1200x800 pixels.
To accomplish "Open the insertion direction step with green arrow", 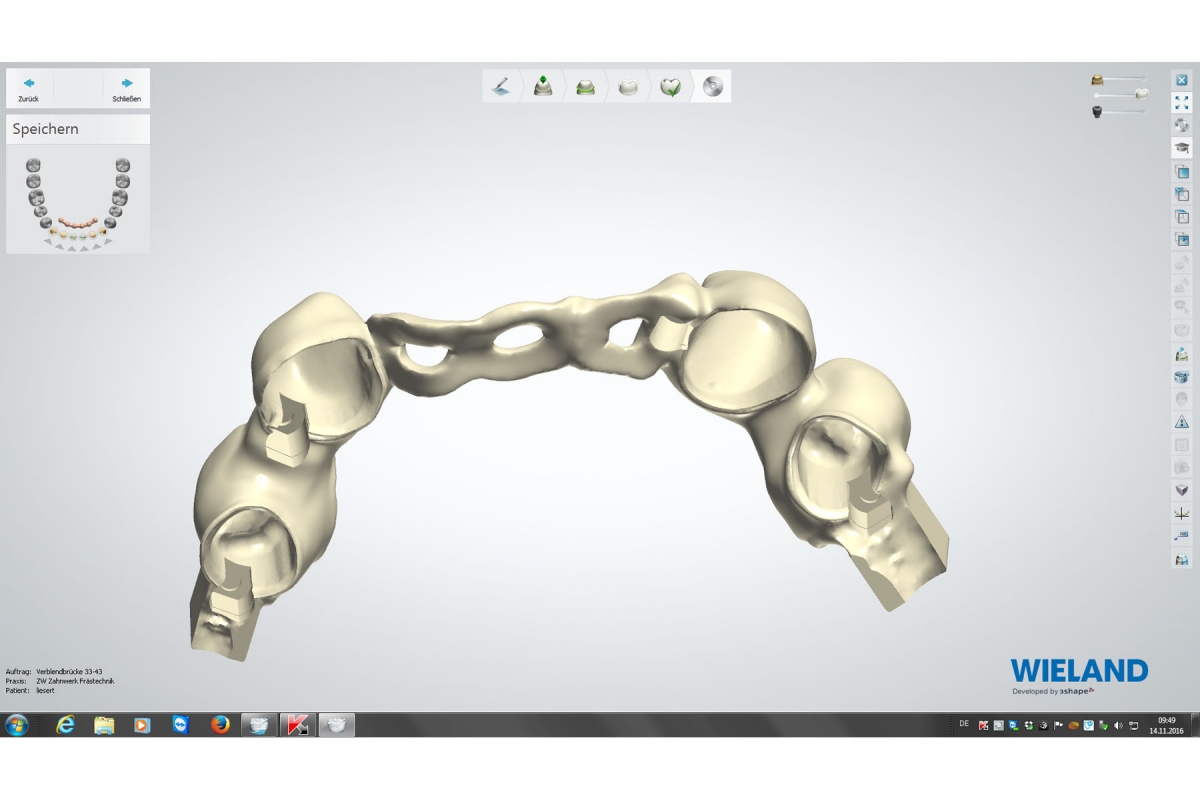I will 543,86.
